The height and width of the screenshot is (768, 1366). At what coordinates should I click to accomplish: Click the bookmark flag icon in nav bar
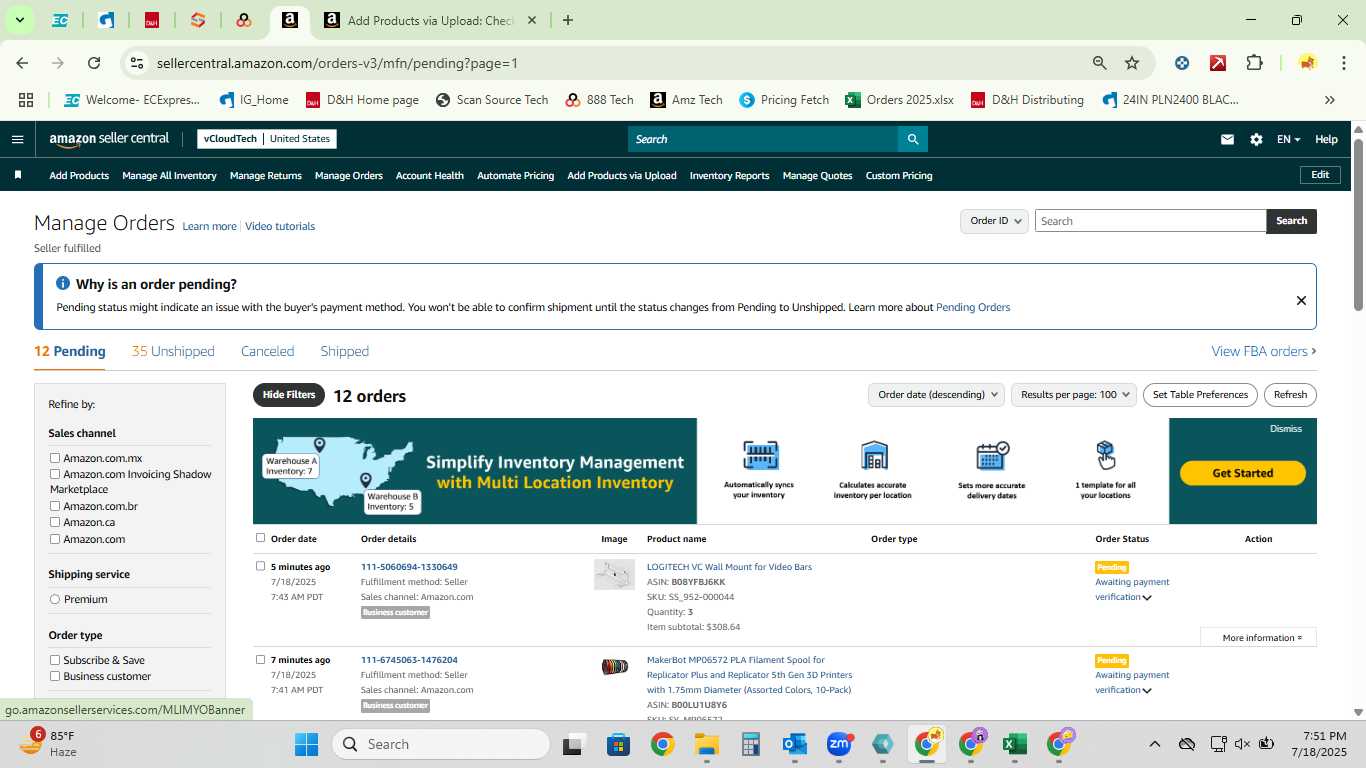[x=18, y=175]
